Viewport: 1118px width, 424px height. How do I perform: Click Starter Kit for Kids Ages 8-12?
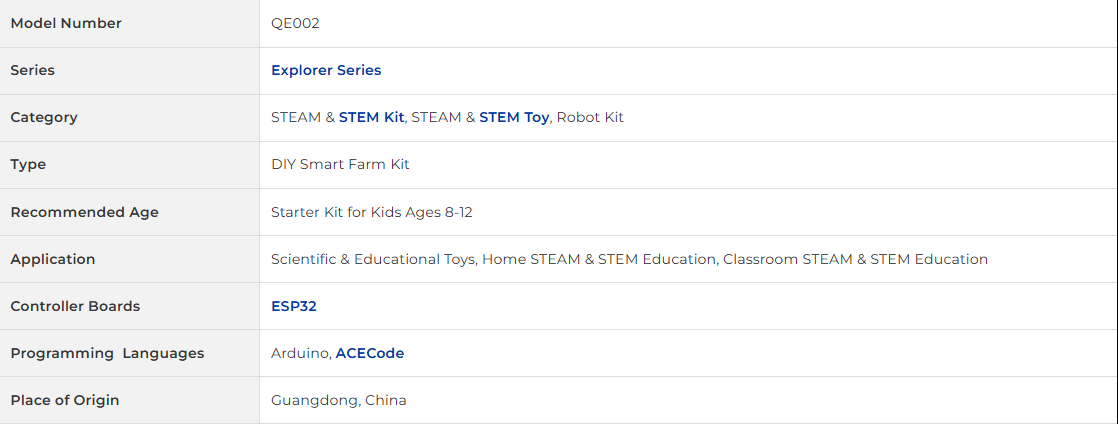pos(371,212)
